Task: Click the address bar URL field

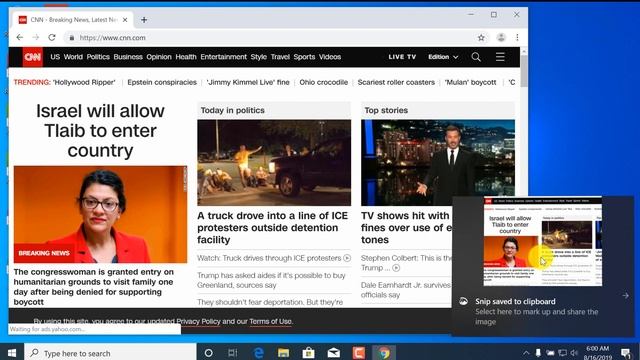Action: pyautogui.click(x=269, y=38)
